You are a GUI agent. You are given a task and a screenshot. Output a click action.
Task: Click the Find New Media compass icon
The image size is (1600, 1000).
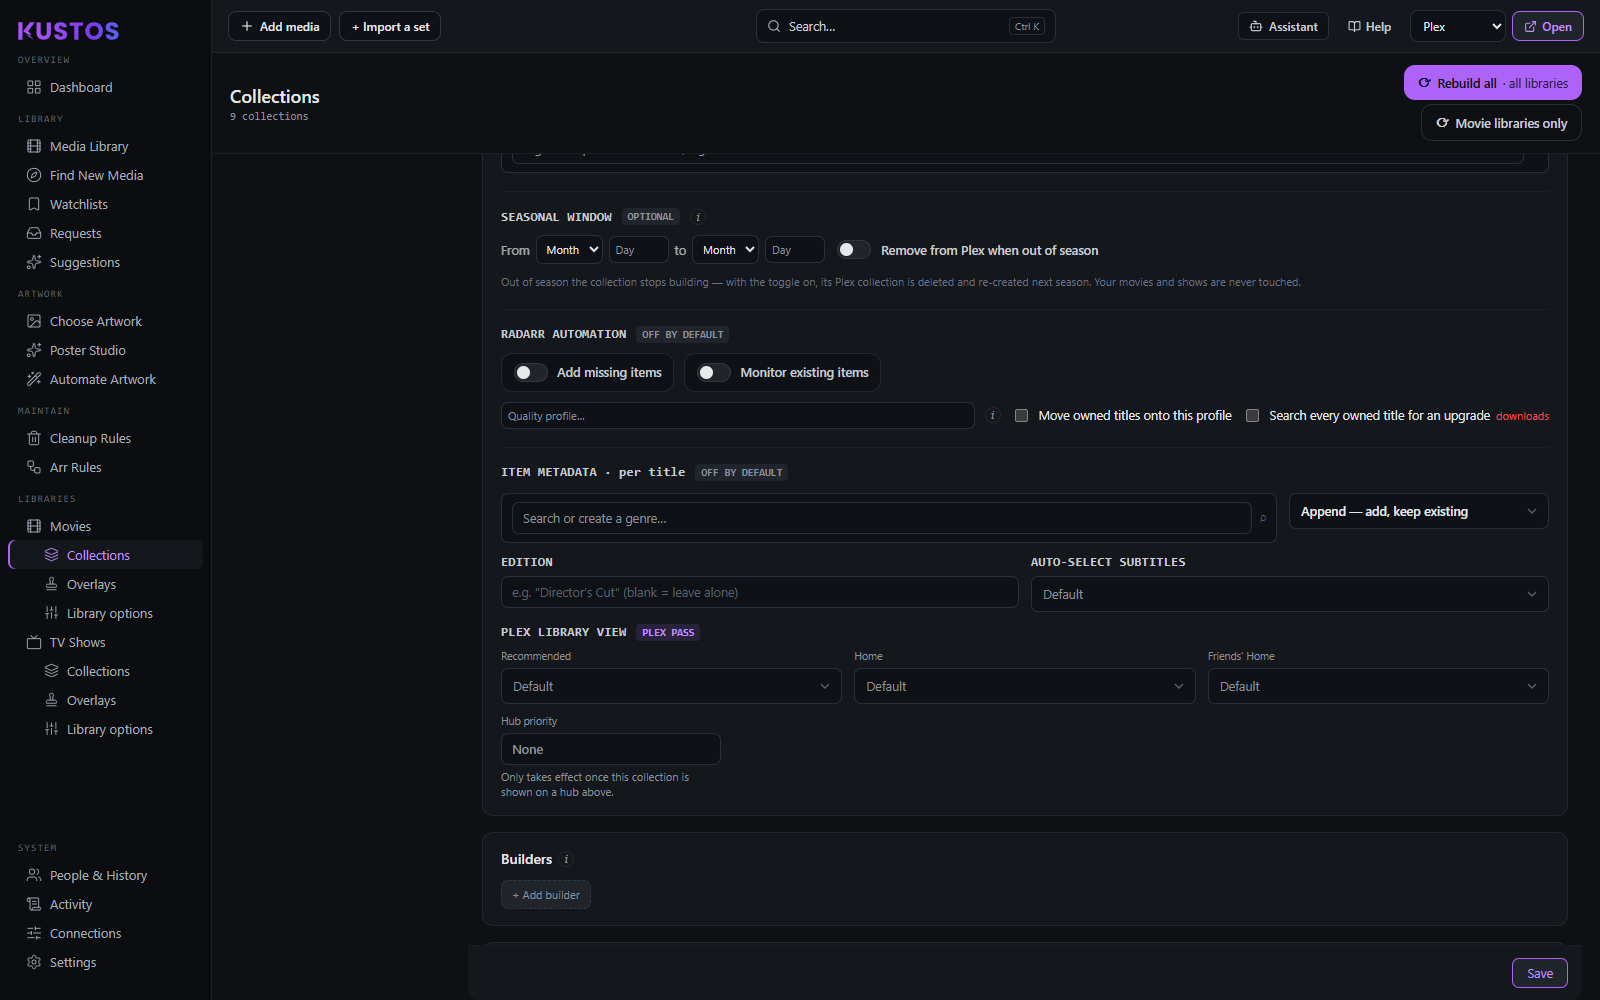34,175
